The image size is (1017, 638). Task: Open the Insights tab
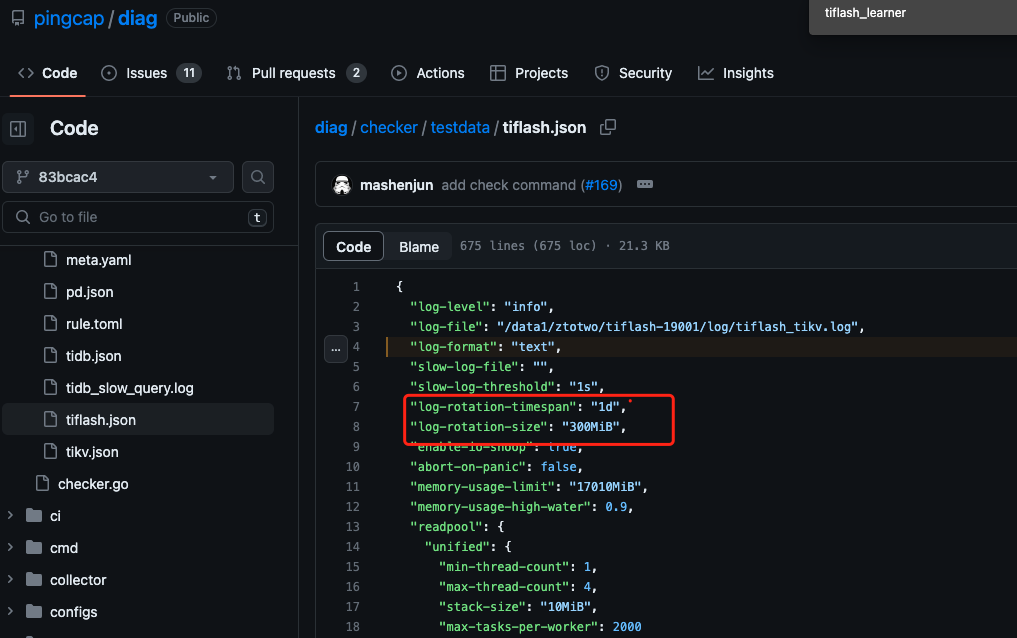pyautogui.click(x=736, y=73)
